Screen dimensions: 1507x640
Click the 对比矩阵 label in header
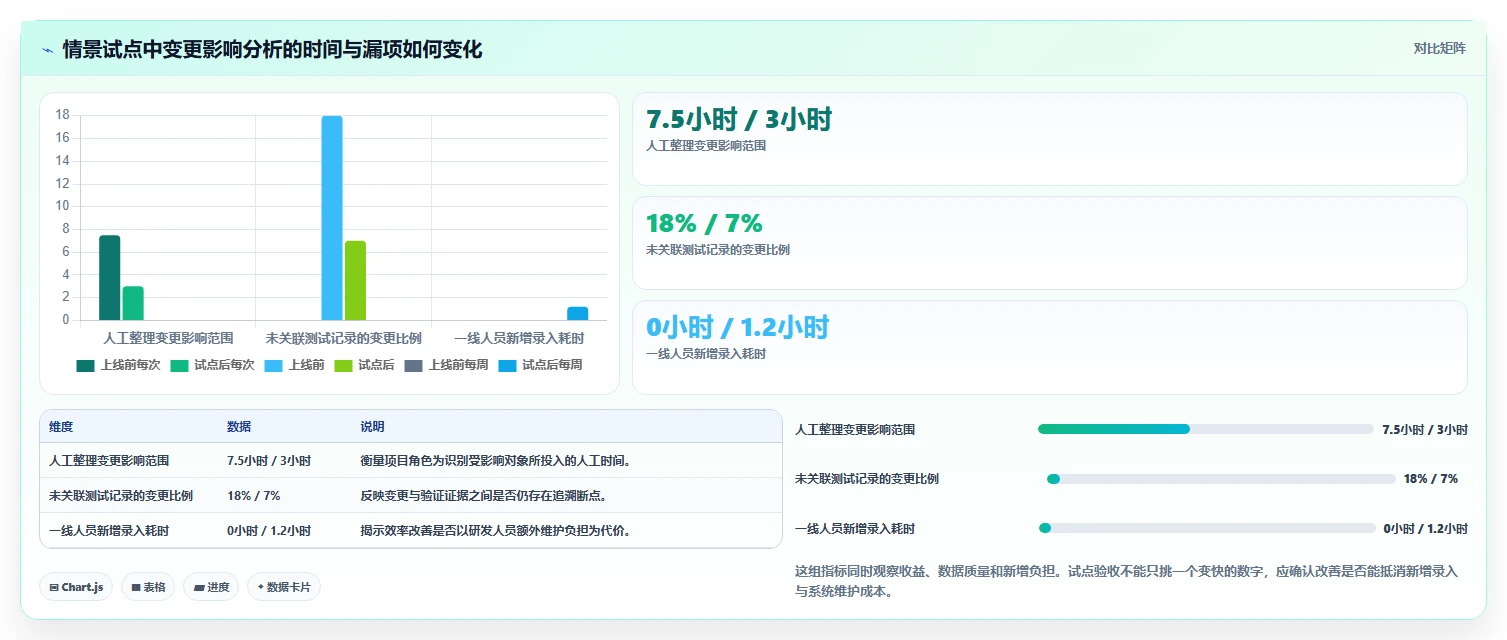pos(1439,48)
